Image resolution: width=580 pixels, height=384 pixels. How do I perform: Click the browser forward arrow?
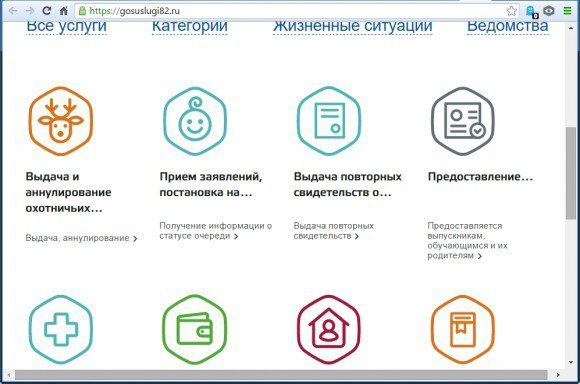click(x=30, y=11)
